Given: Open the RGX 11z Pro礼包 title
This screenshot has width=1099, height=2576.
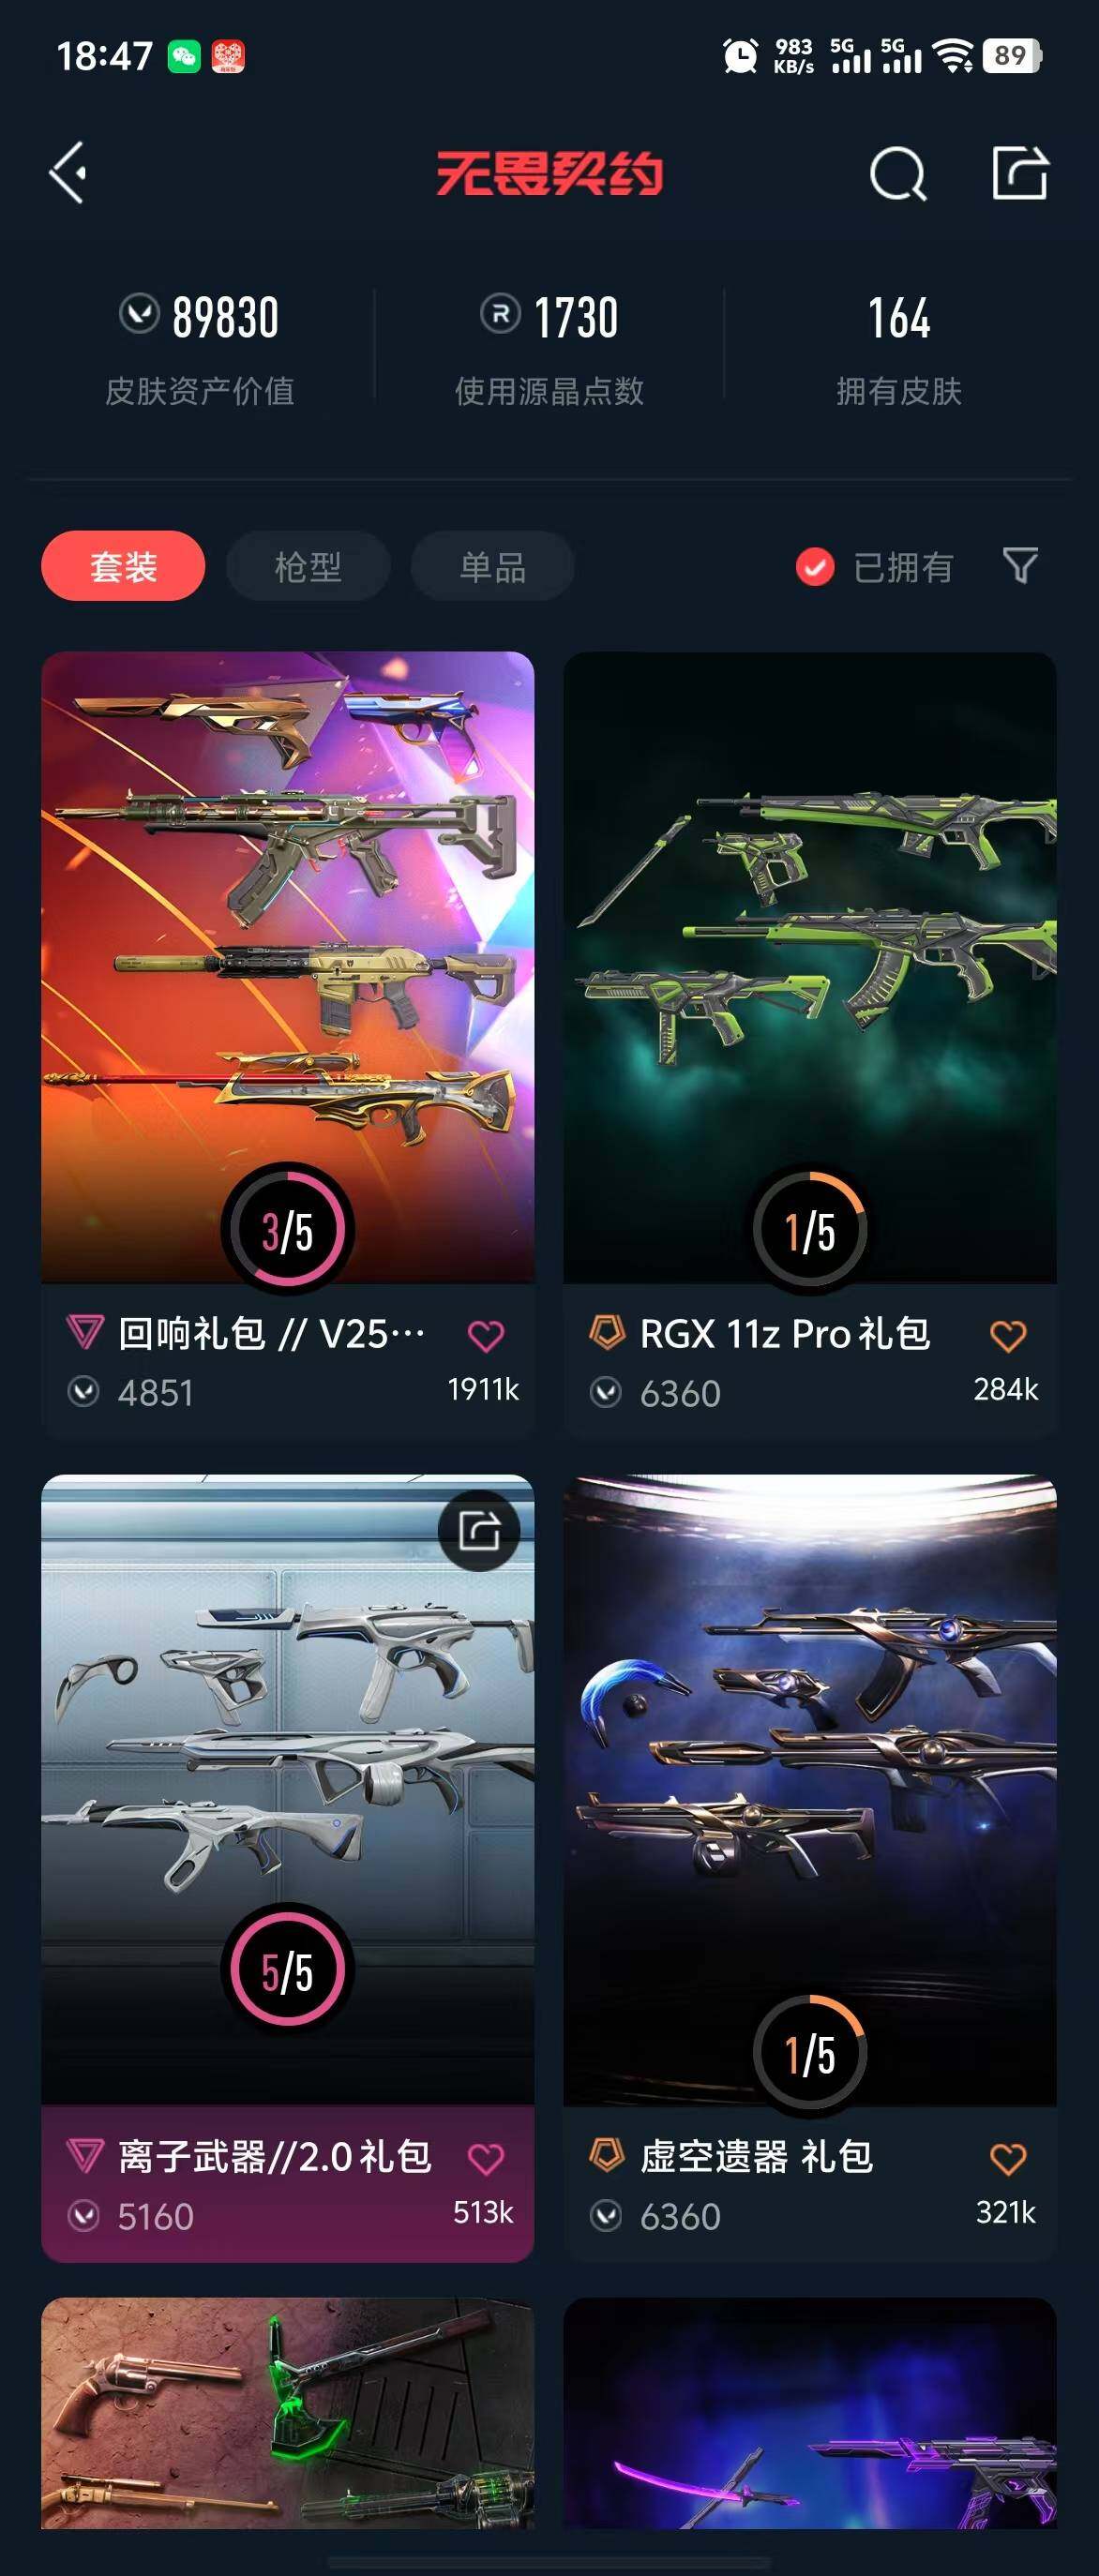Looking at the screenshot, I should coord(785,1334).
